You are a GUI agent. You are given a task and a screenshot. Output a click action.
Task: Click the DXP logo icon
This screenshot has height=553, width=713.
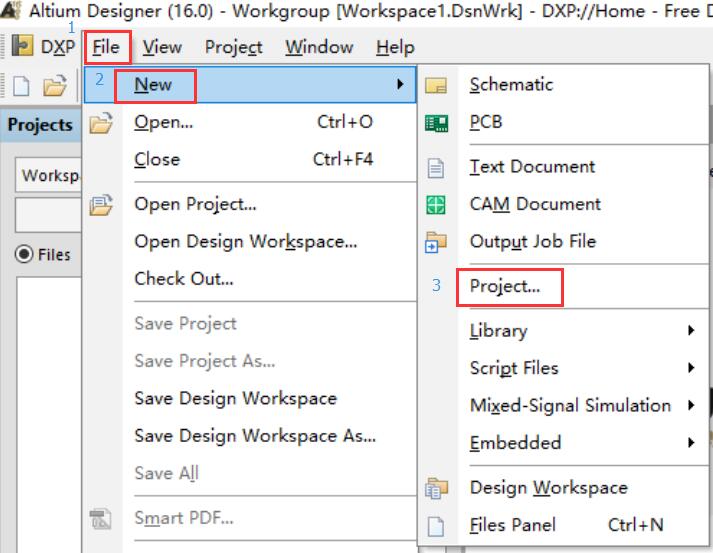[x=22, y=46]
